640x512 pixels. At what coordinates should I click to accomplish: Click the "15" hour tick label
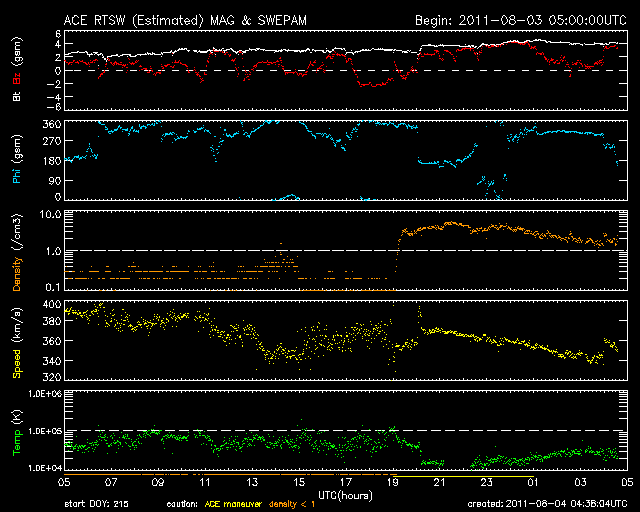tap(299, 482)
